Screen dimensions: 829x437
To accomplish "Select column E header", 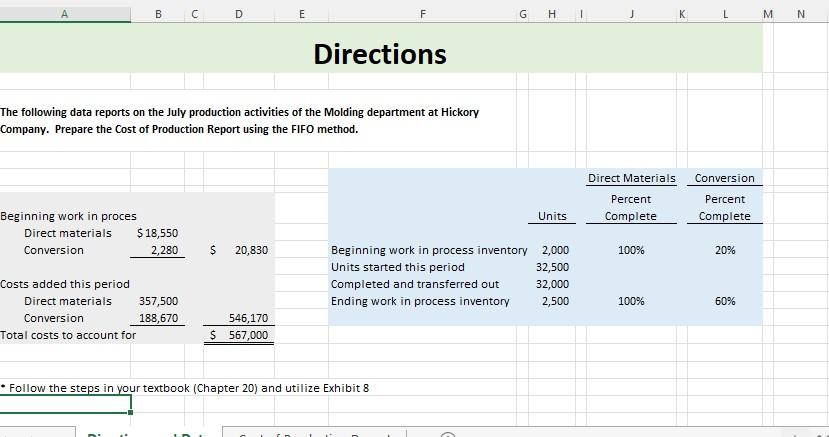I will pyautogui.click(x=302, y=15).
